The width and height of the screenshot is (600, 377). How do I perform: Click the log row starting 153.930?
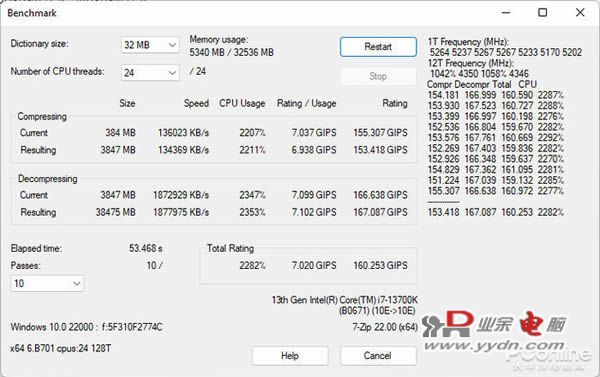click(x=496, y=106)
